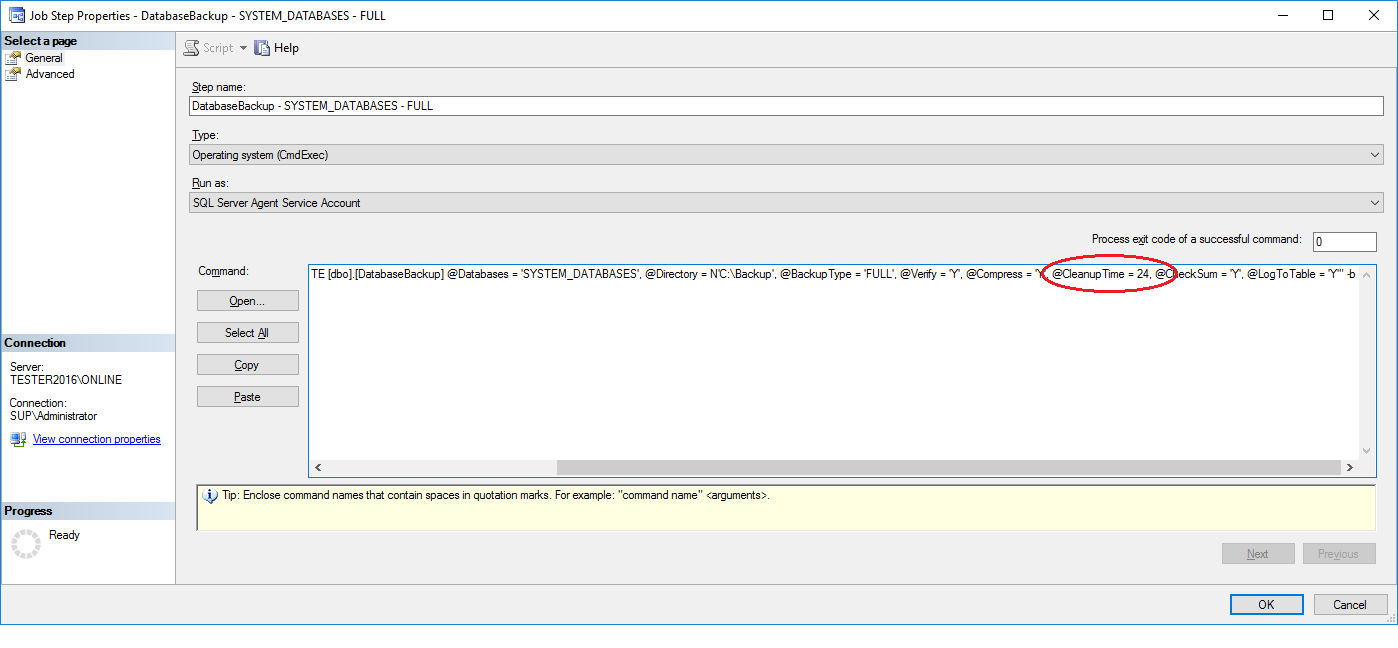Click the OK button

pyautogui.click(x=1266, y=604)
